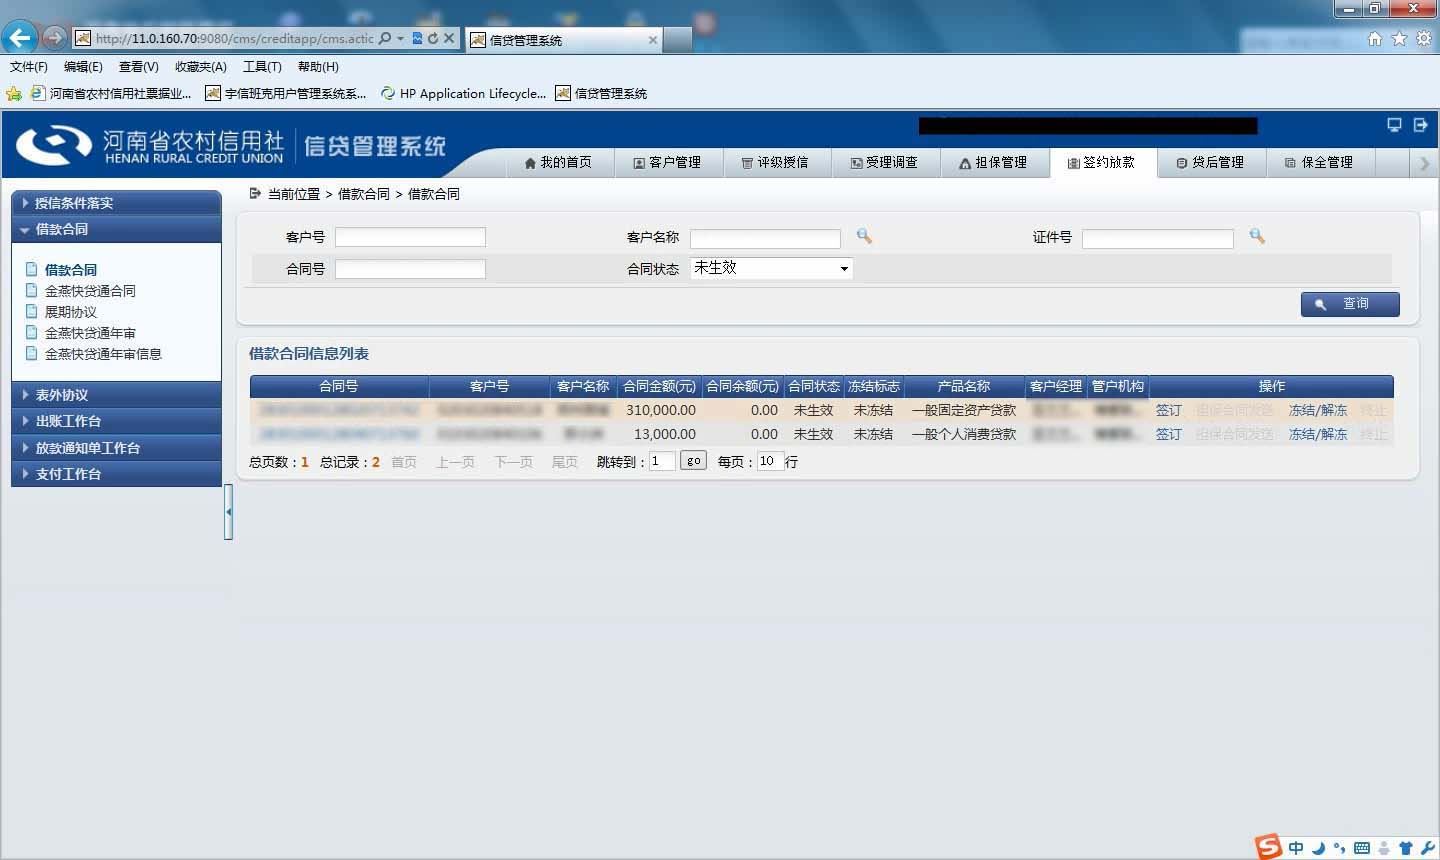Focus the 合同号 input field
The width and height of the screenshot is (1440, 860).
tap(410, 269)
